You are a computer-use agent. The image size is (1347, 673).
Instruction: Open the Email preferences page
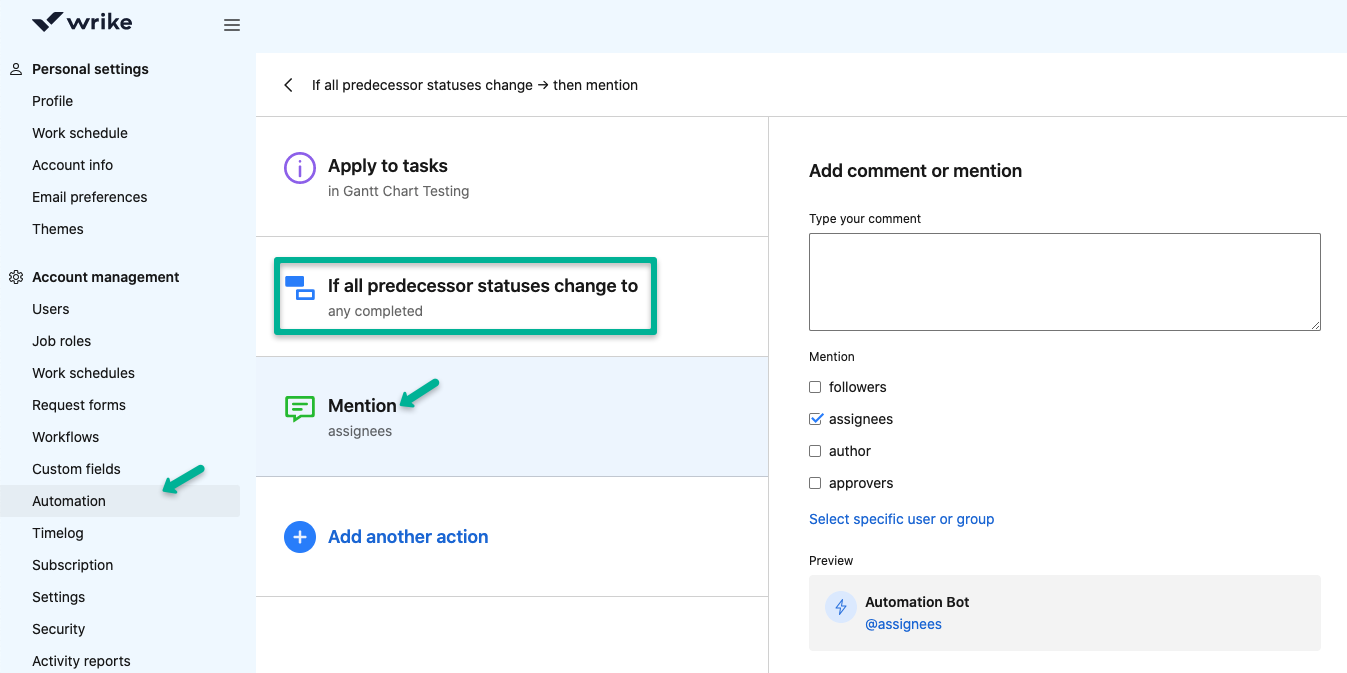click(x=89, y=197)
